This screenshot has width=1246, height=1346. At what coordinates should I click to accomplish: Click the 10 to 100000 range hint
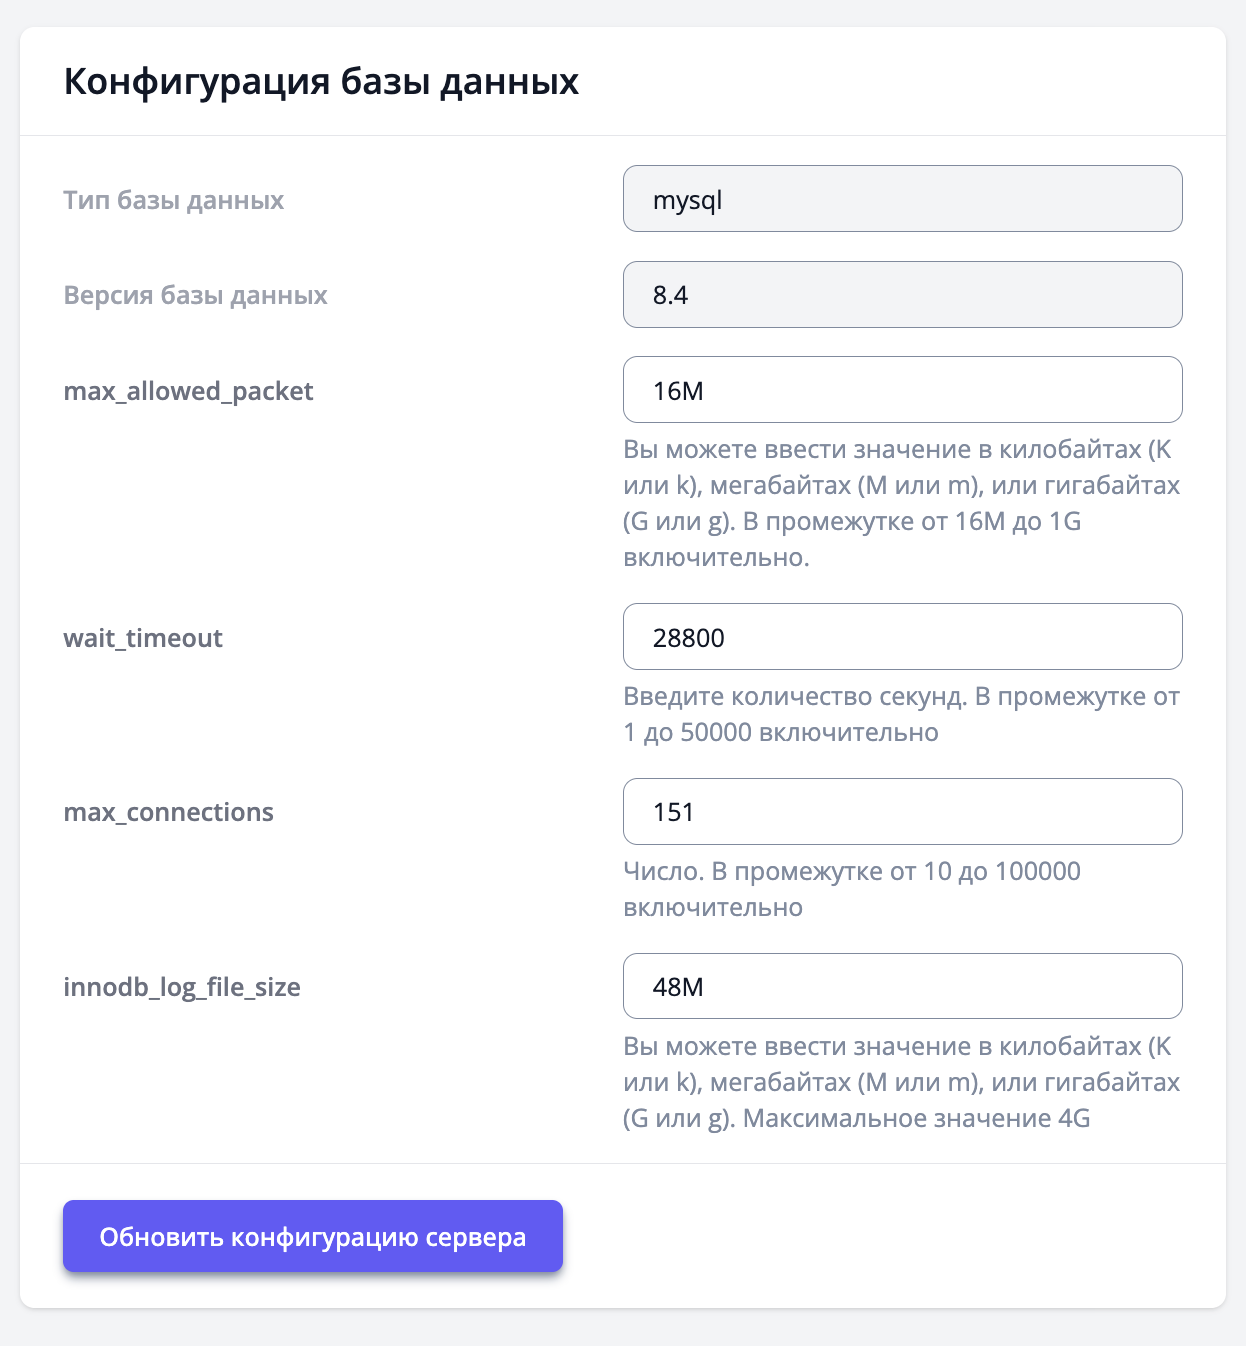[x=851, y=889]
